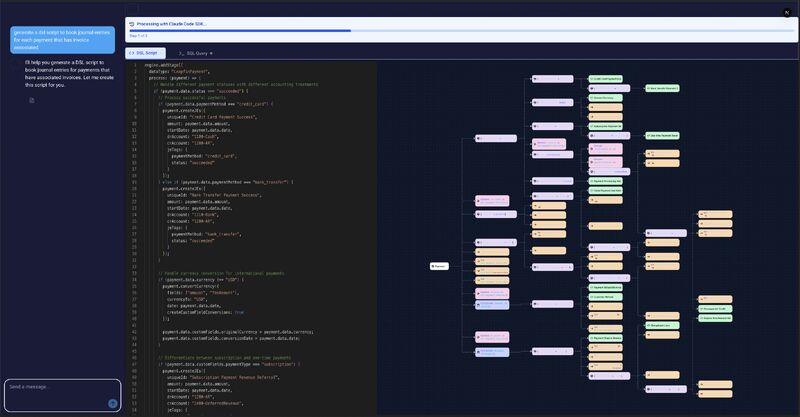Screen dimensions: 800x417
Task: Click the payment.convertCurrency({ code line
Action: (191, 286)
